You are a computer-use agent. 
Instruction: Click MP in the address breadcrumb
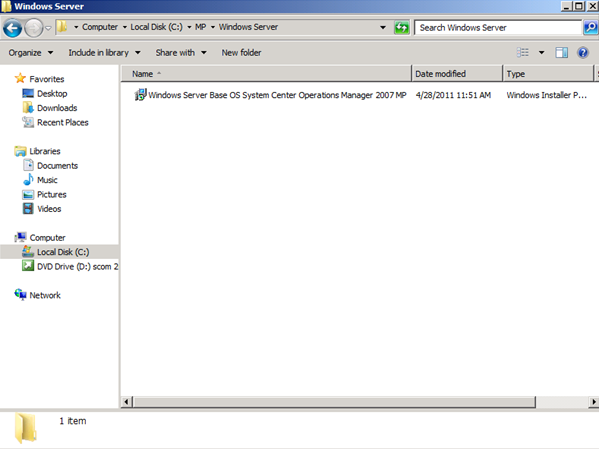201,27
